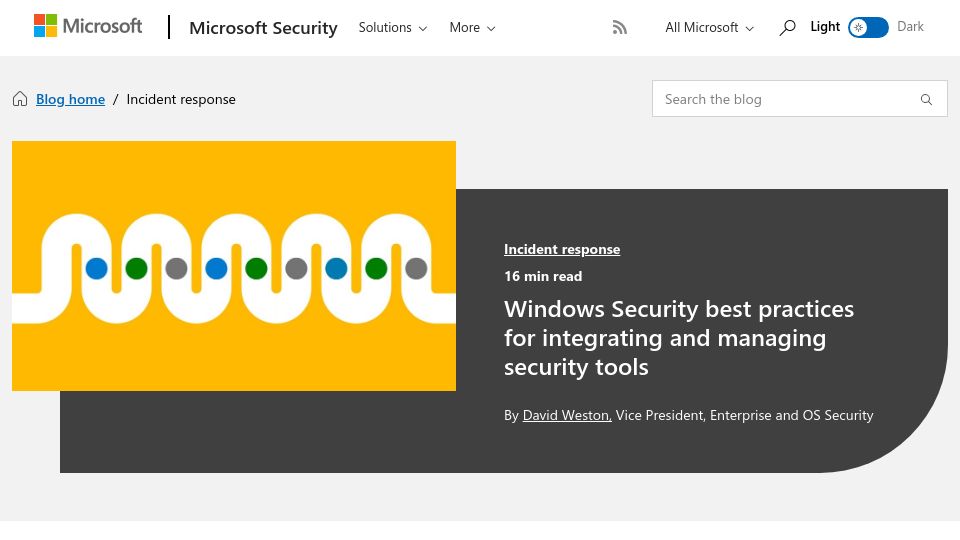
Task: Click the Microsoft logo
Action: (x=88, y=26)
